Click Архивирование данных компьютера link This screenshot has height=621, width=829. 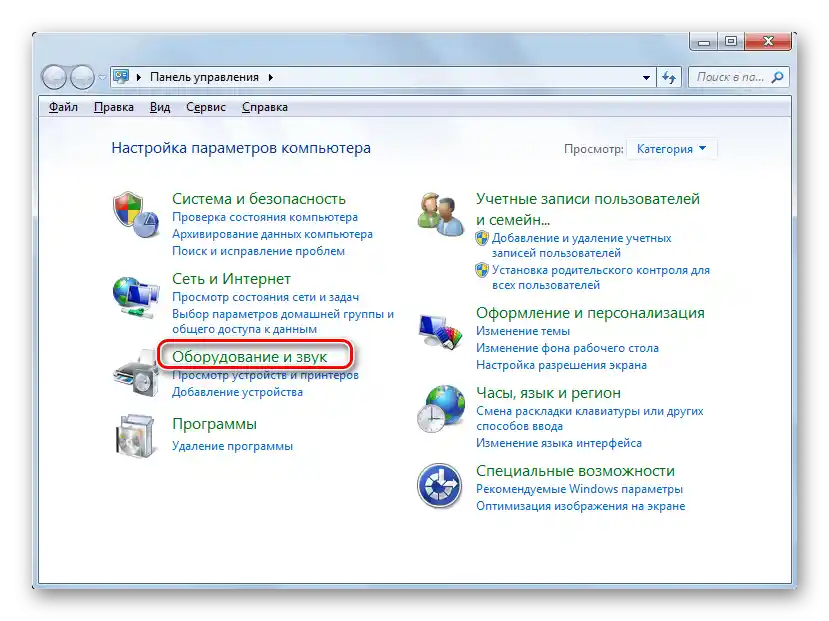[272, 234]
